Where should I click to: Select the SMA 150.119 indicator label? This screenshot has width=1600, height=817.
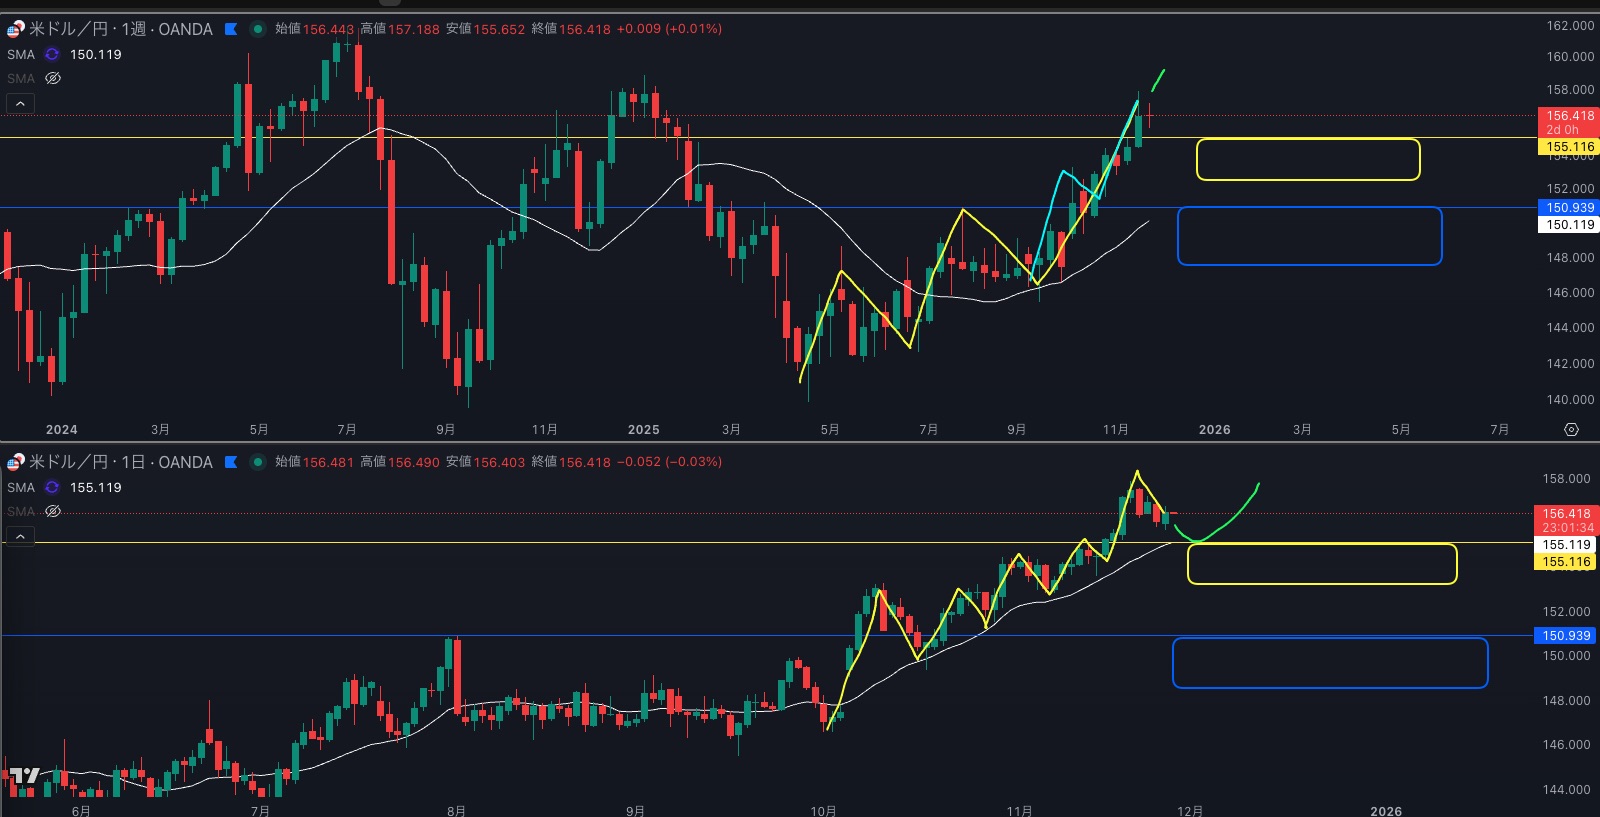[95, 55]
